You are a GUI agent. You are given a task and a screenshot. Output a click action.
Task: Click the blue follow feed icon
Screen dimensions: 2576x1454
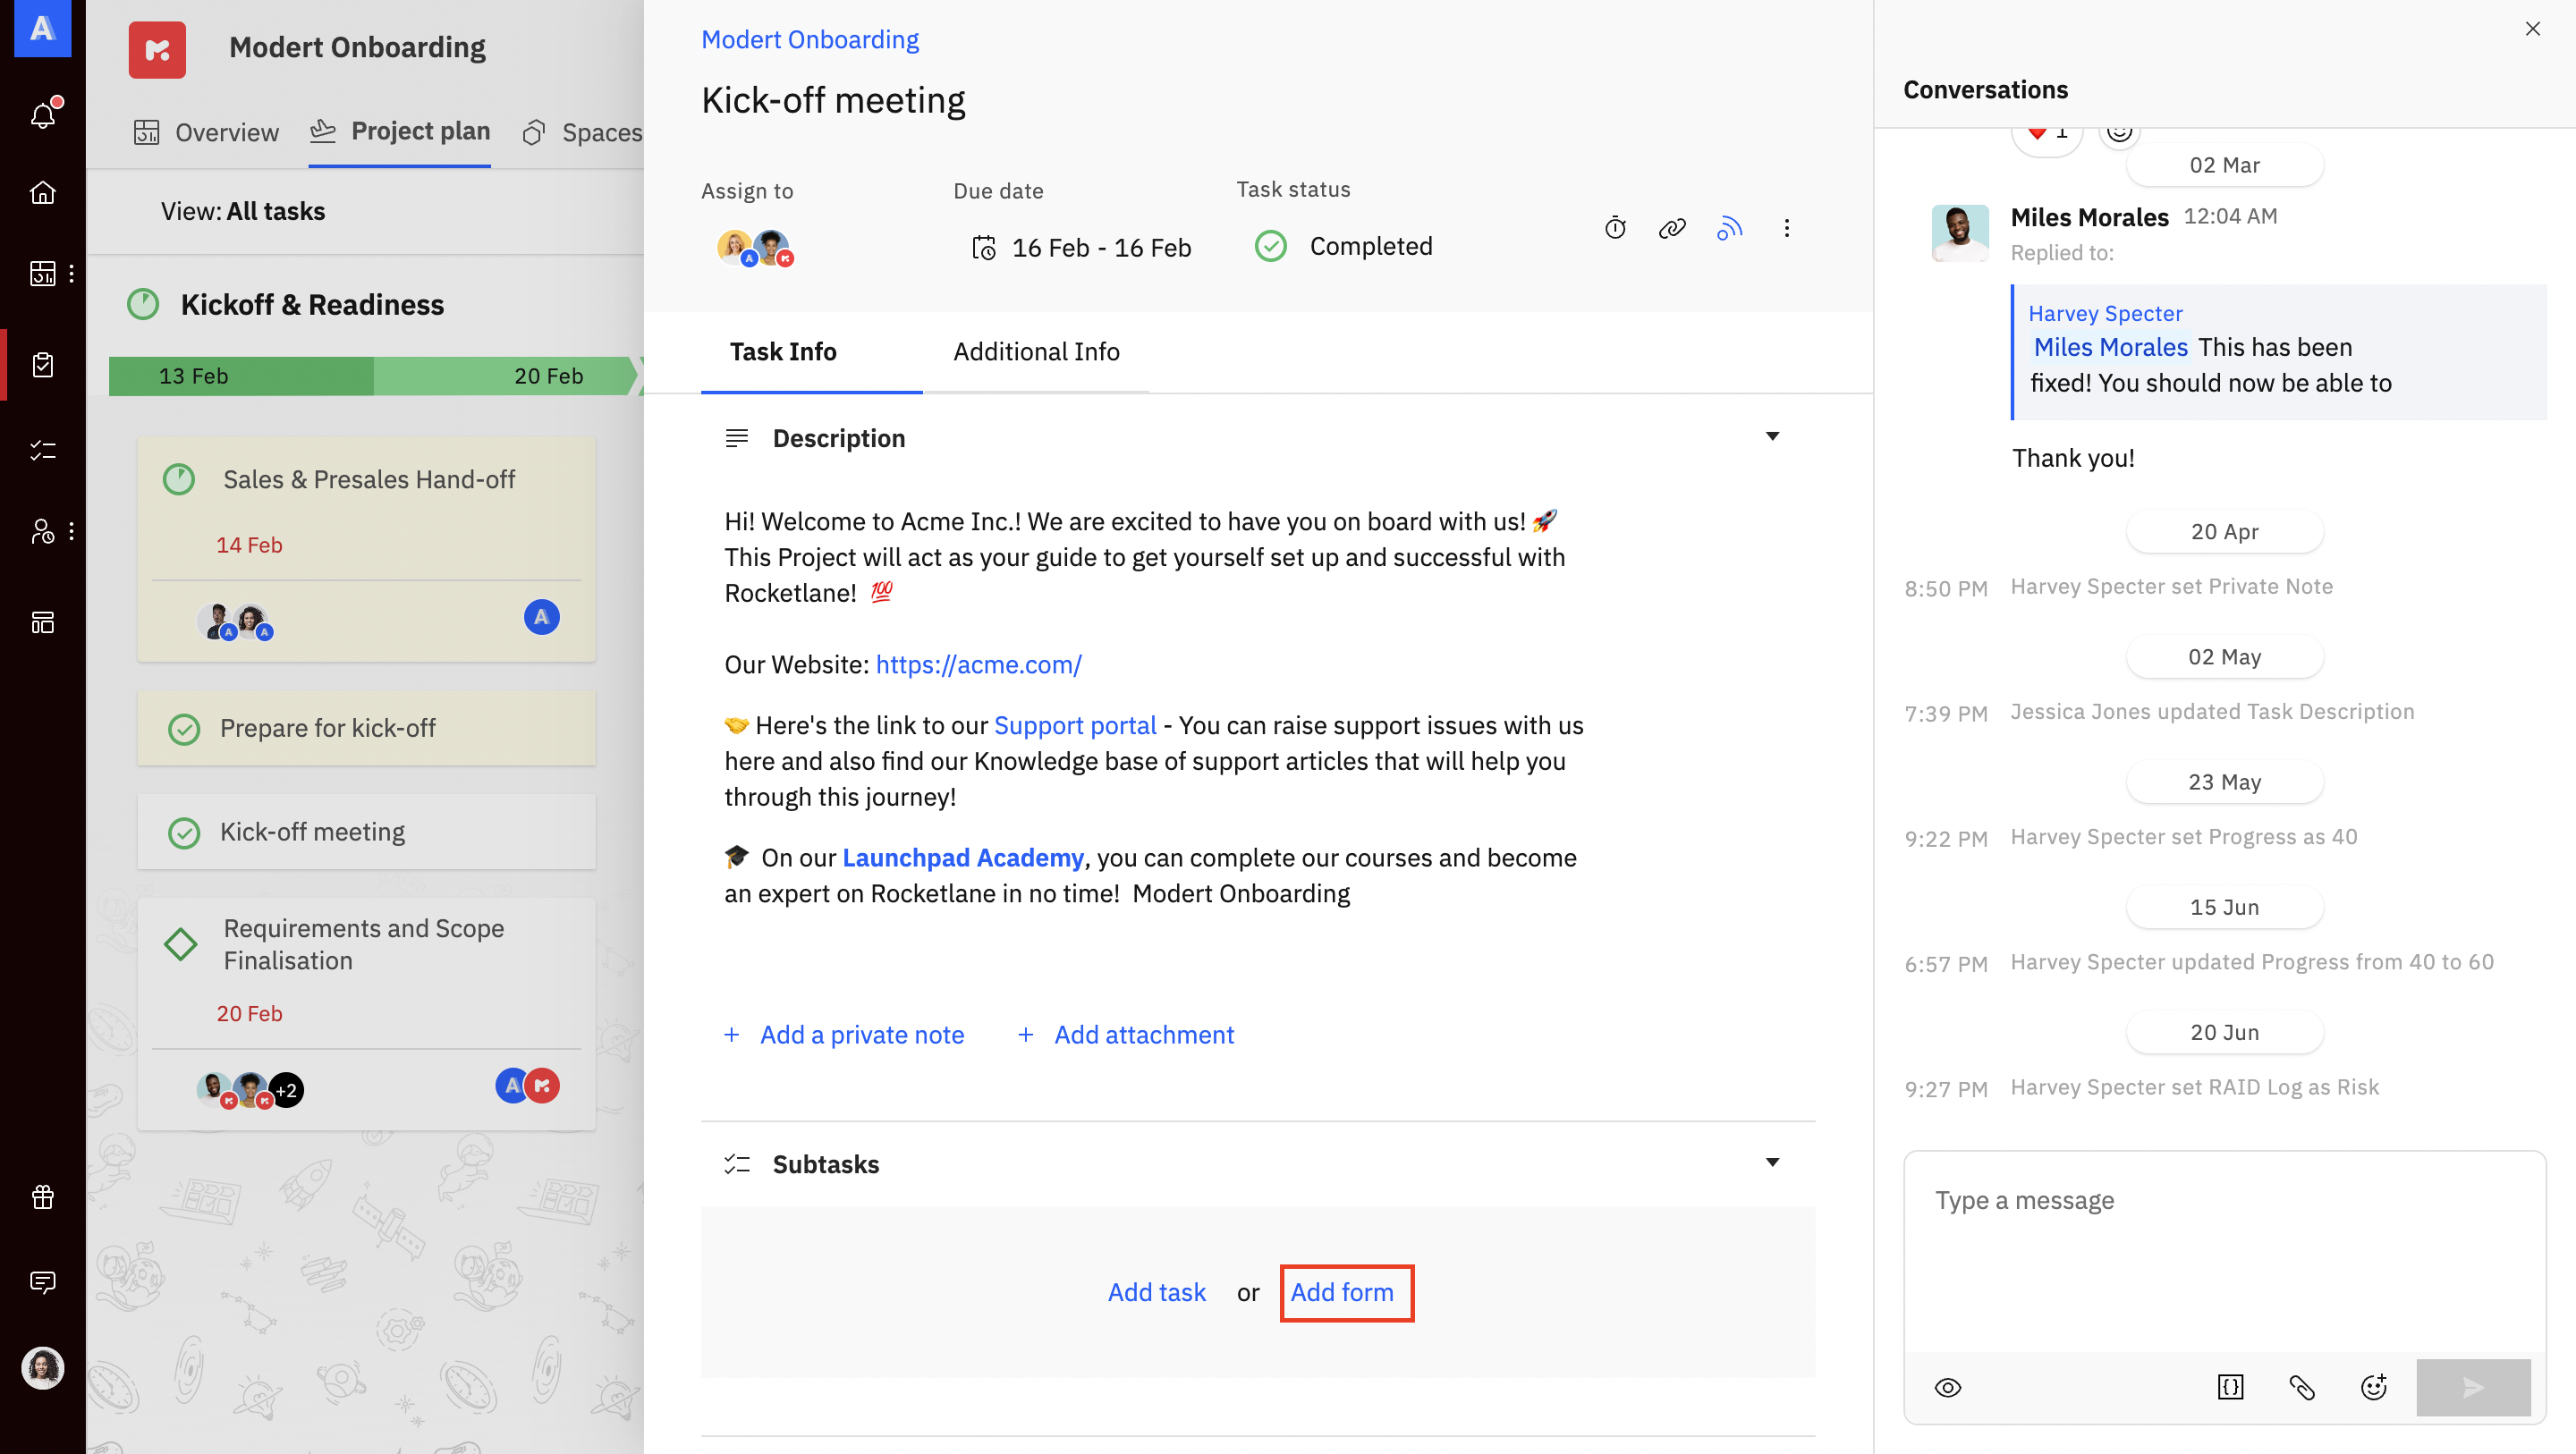[1729, 228]
